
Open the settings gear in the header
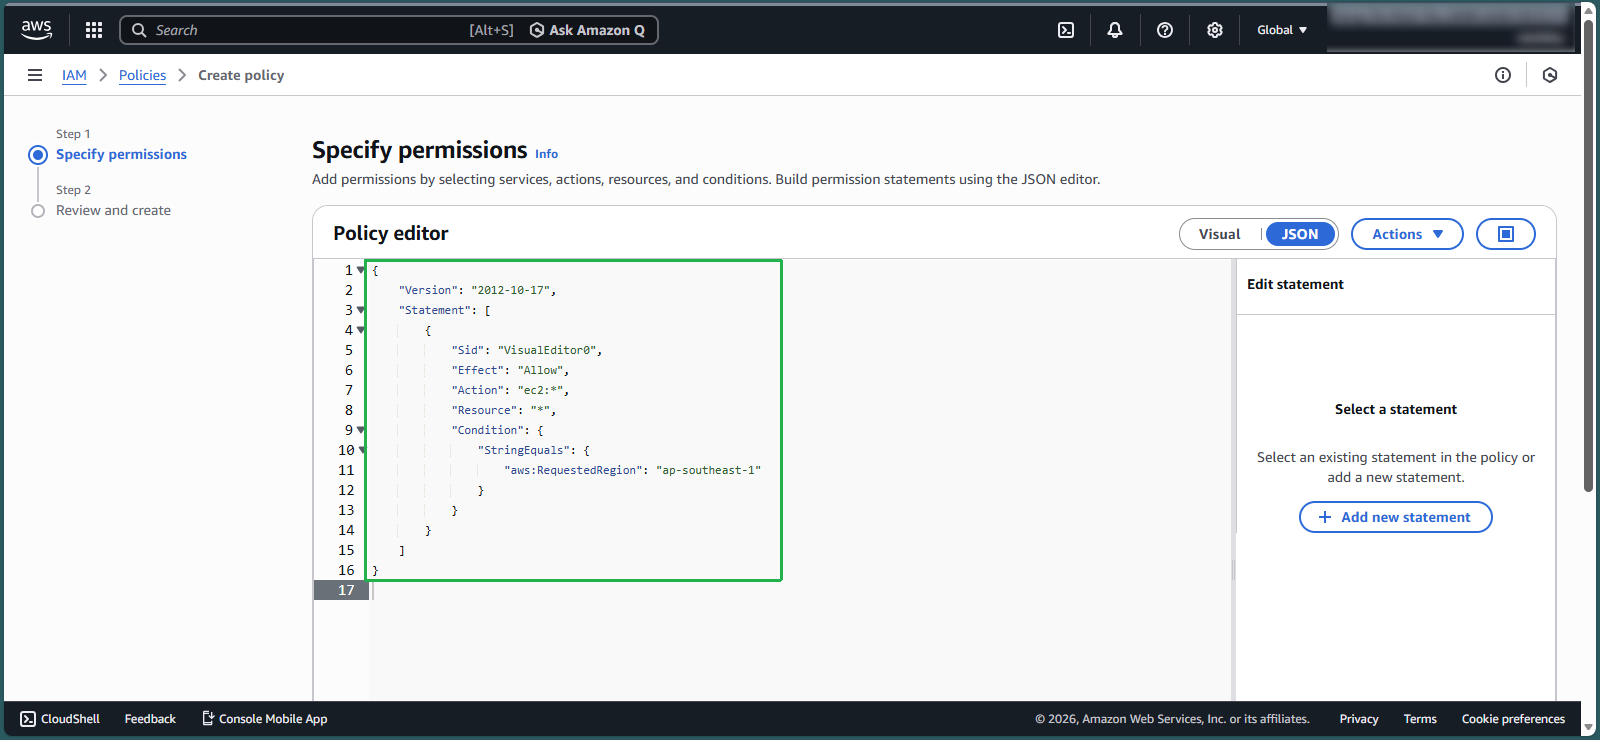point(1215,30)
